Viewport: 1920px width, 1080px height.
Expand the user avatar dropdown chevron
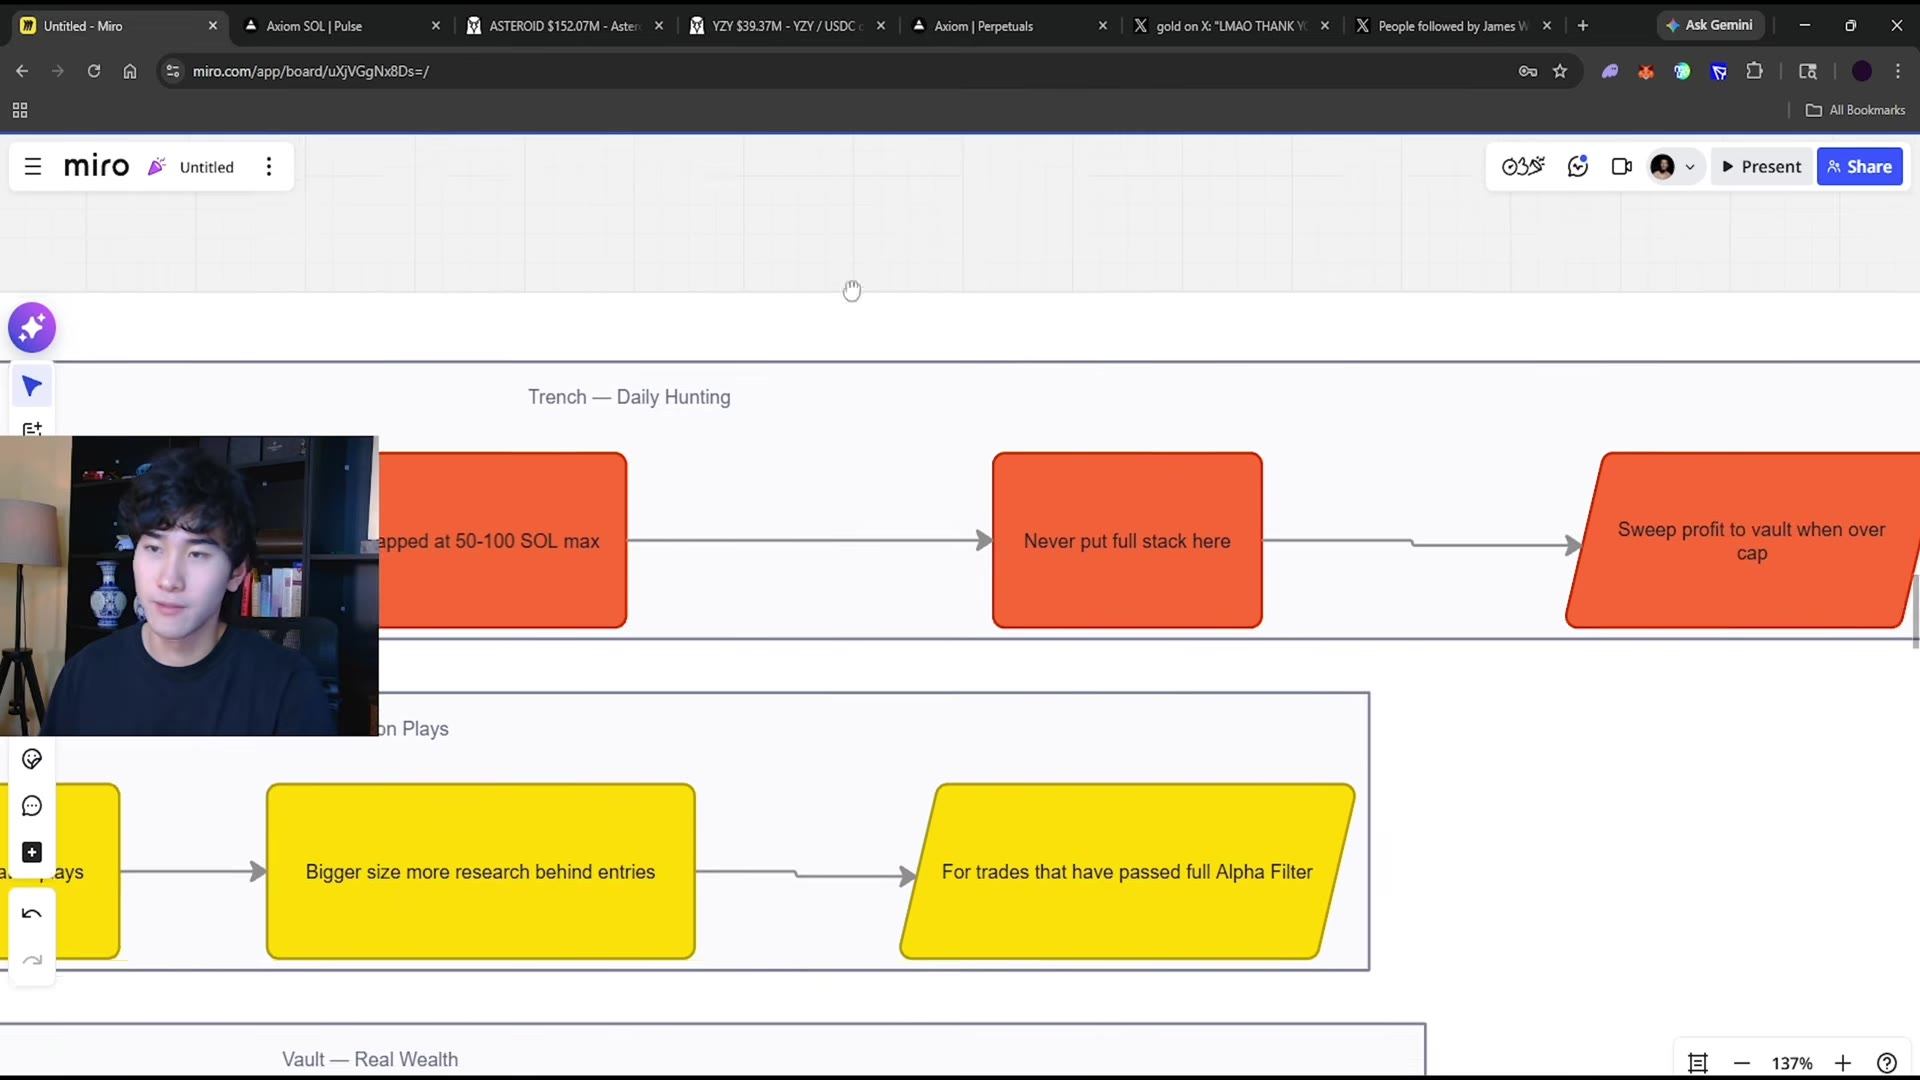(x=1690, y=167)
